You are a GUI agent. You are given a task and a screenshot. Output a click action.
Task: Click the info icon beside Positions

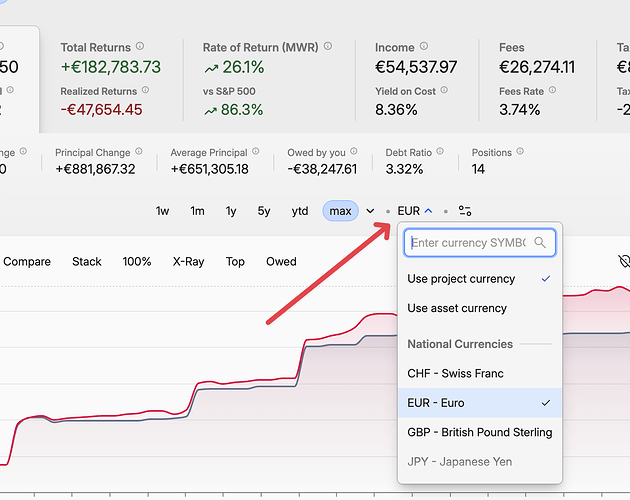[x=520, y=151]
